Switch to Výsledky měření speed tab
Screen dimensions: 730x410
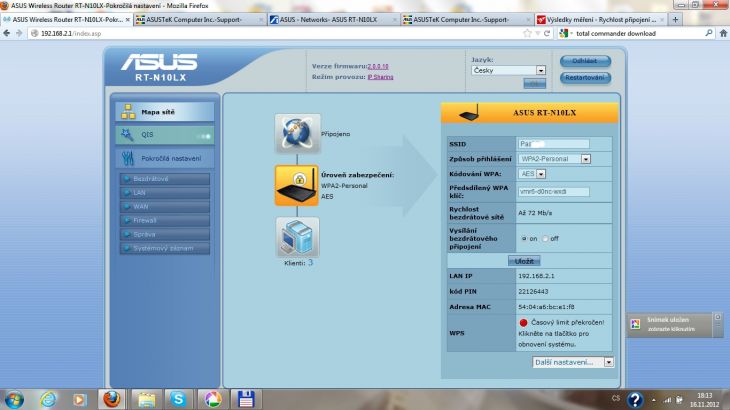[x=601, y=20]
